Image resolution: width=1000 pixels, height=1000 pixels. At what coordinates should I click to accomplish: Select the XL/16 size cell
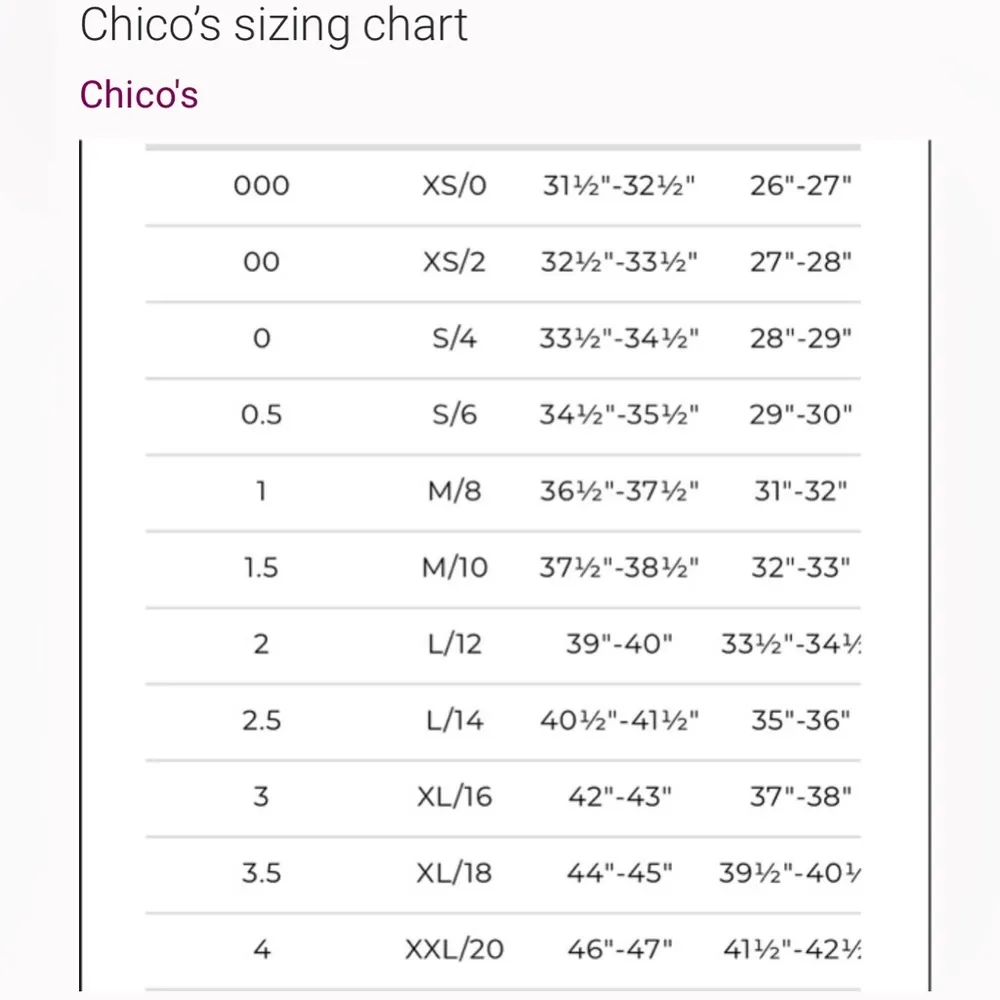pos(455,797)
